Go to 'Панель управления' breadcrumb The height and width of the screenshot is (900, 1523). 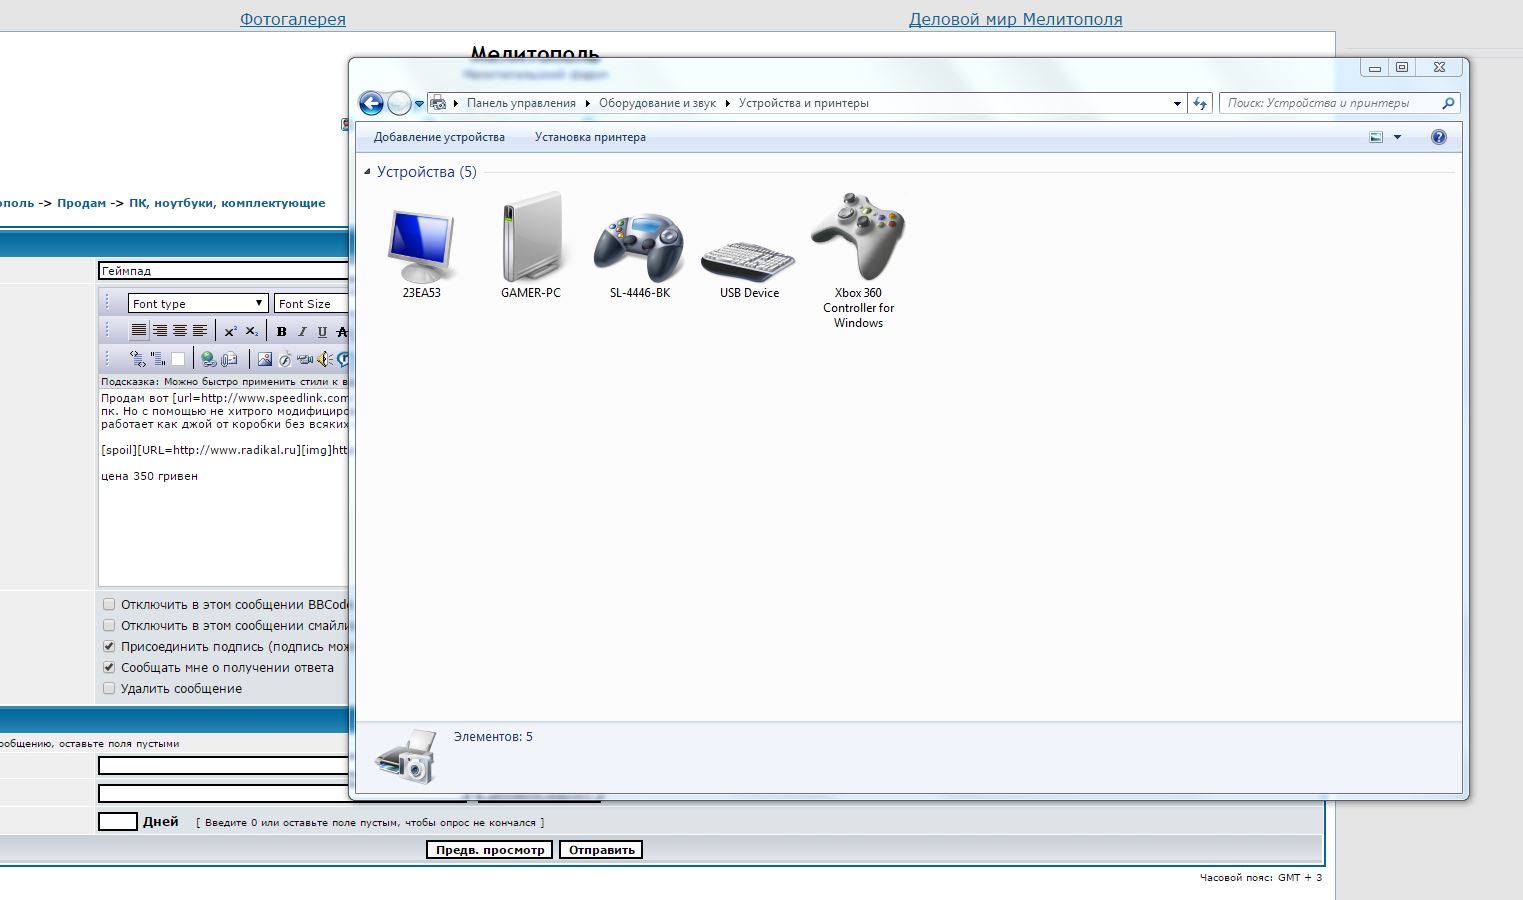(521, 103)
